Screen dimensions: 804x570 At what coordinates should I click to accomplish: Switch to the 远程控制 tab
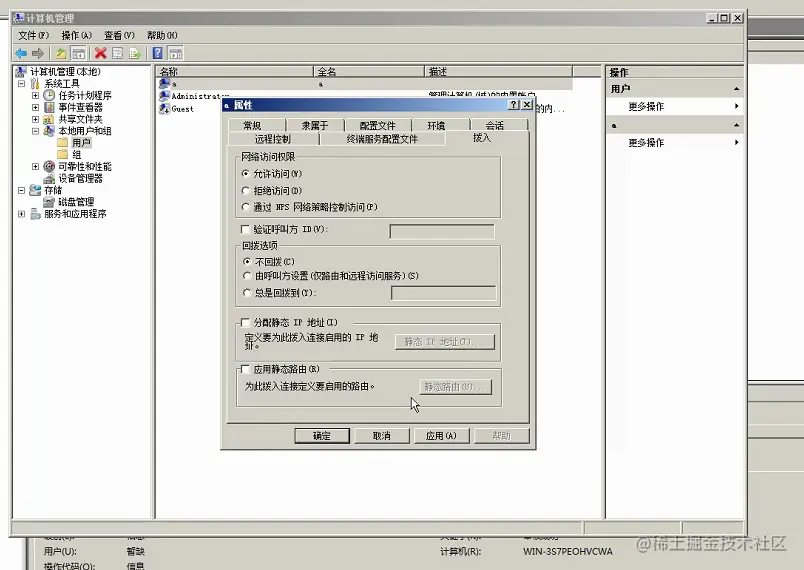[x=273, y=139]
